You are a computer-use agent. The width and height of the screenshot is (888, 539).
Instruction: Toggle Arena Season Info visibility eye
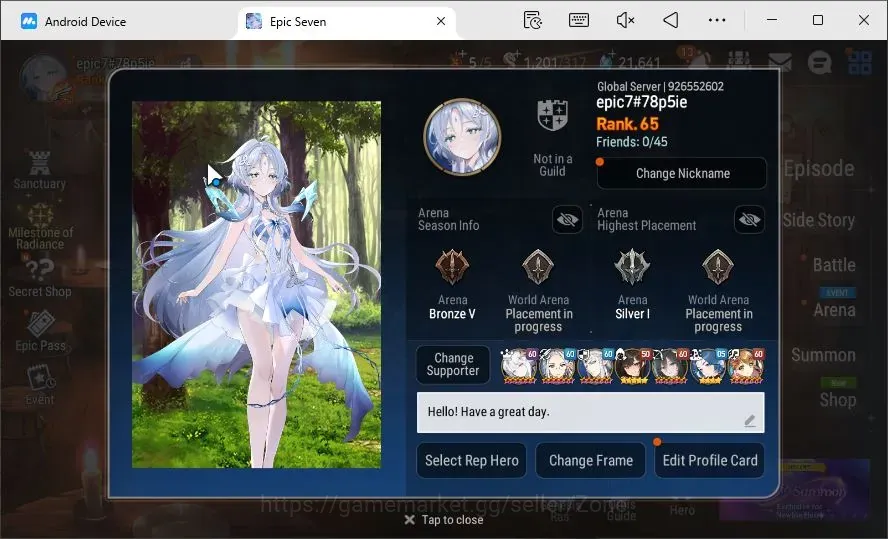[x=567, y=219]
